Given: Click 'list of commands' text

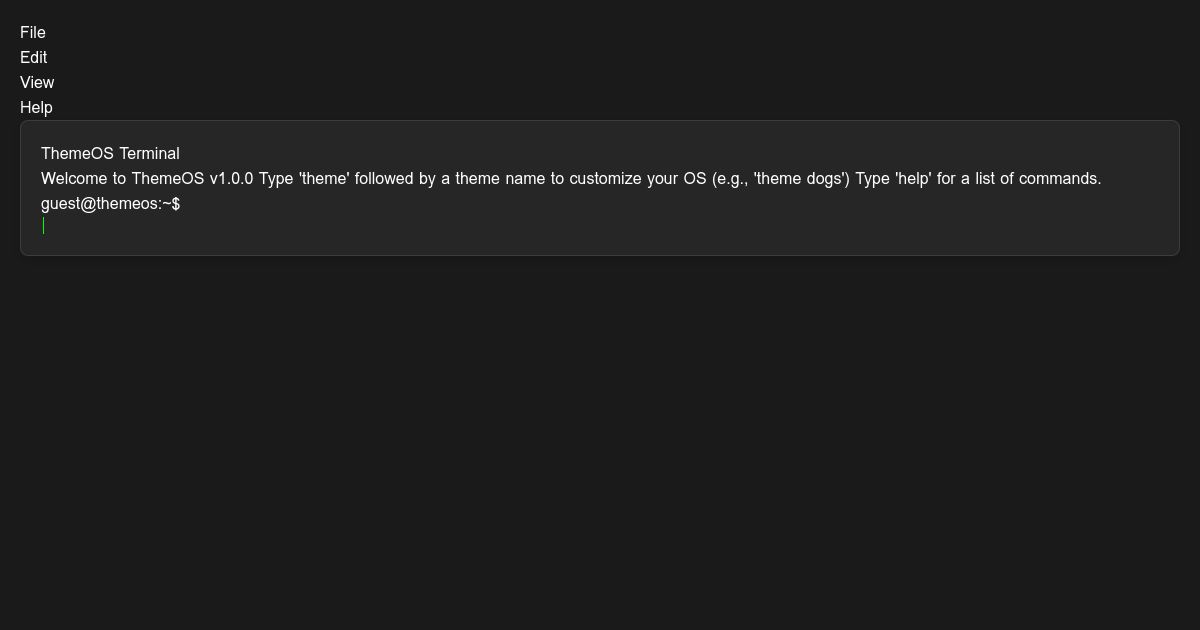Looking at the screenshot, I should click(x=1038, y=179).
